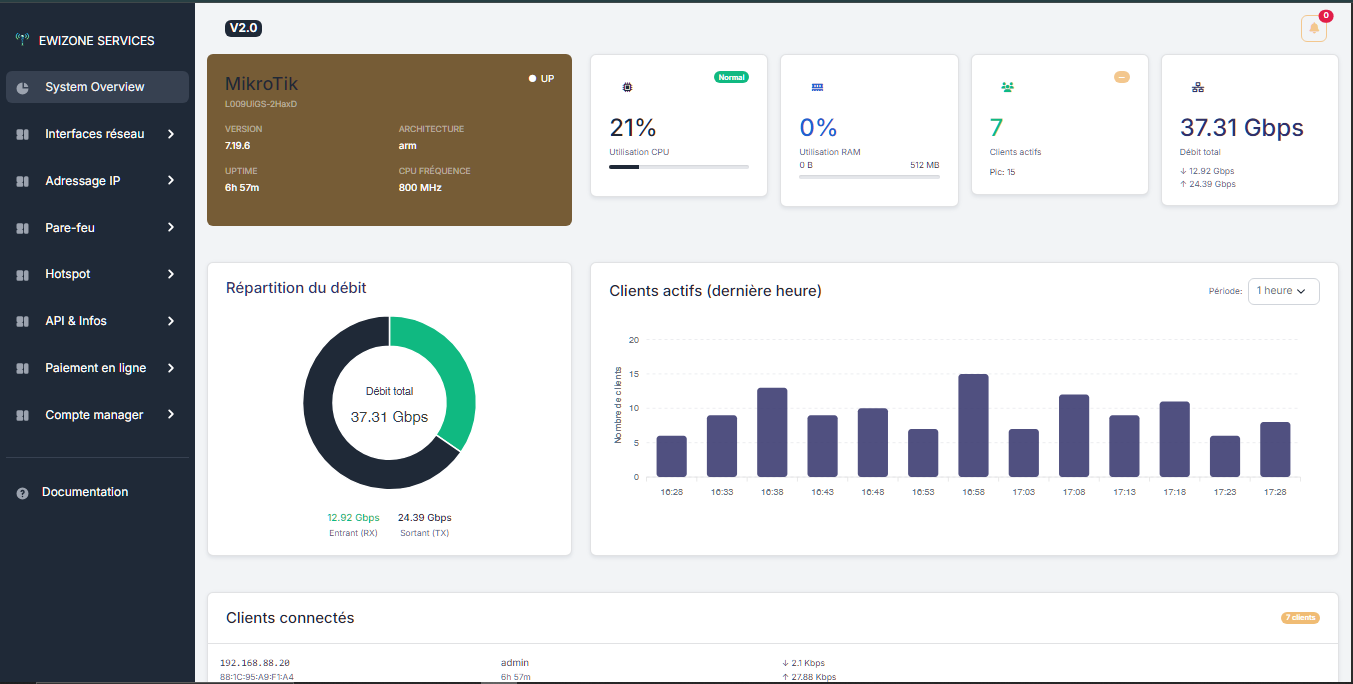Click the green clients group icon
The height and width of the screenshot is (684, 1353).
click(x=1007, y=87)
